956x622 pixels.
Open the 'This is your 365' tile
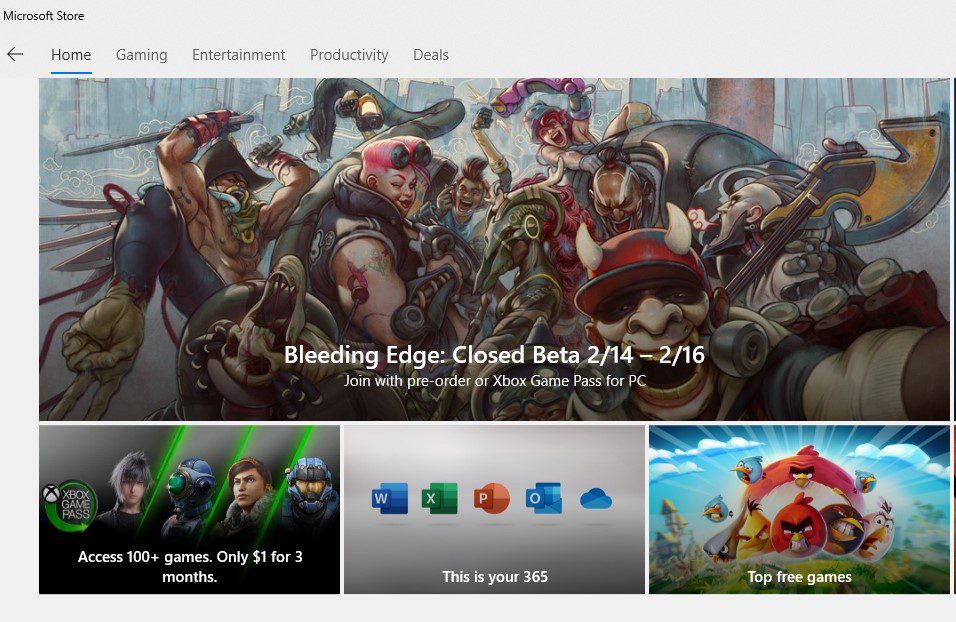(x=494, y=509)
